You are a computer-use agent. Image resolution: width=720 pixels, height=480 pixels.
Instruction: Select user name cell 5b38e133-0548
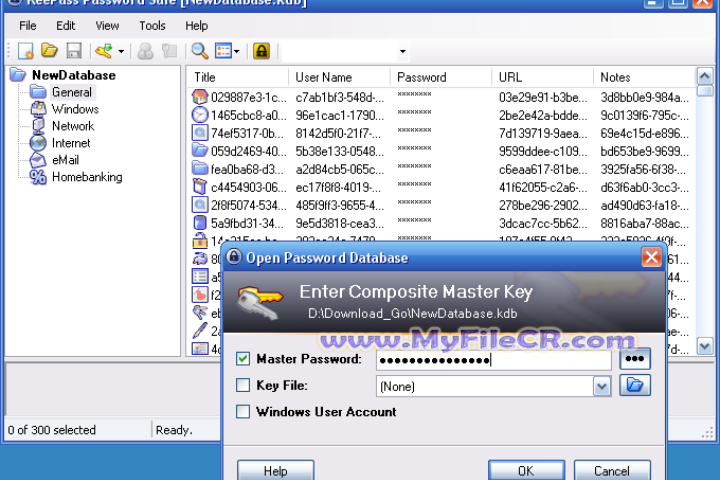(x=340, y=151)
